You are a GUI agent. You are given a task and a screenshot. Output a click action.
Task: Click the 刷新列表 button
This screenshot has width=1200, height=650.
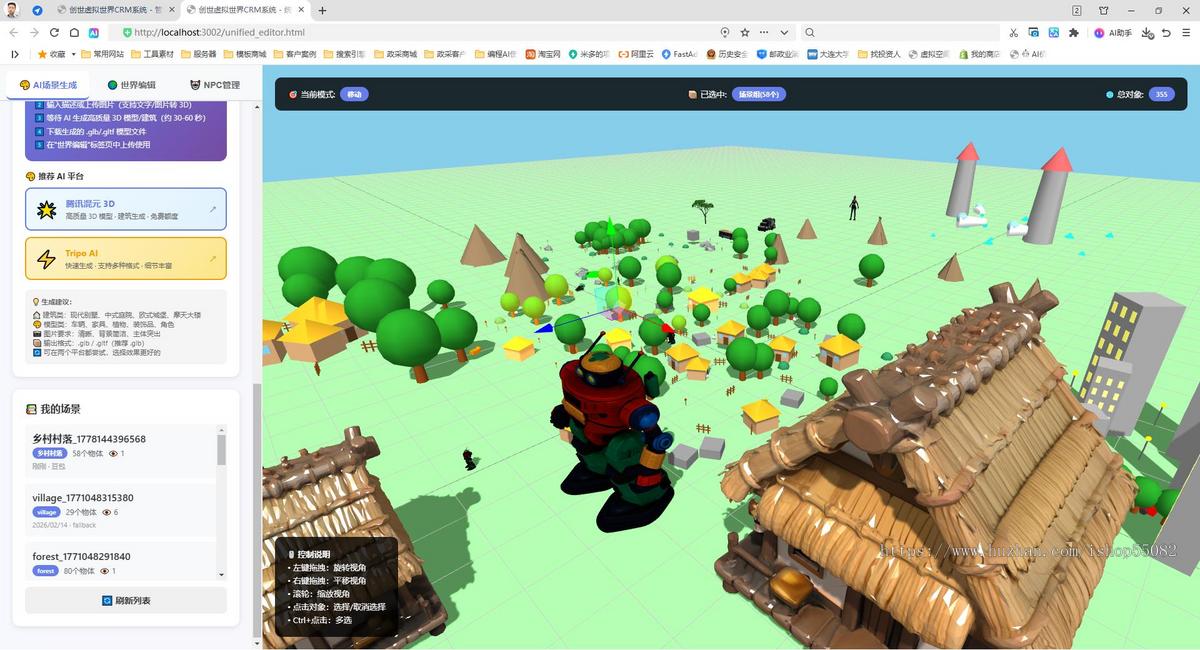[x=126, y=600]
